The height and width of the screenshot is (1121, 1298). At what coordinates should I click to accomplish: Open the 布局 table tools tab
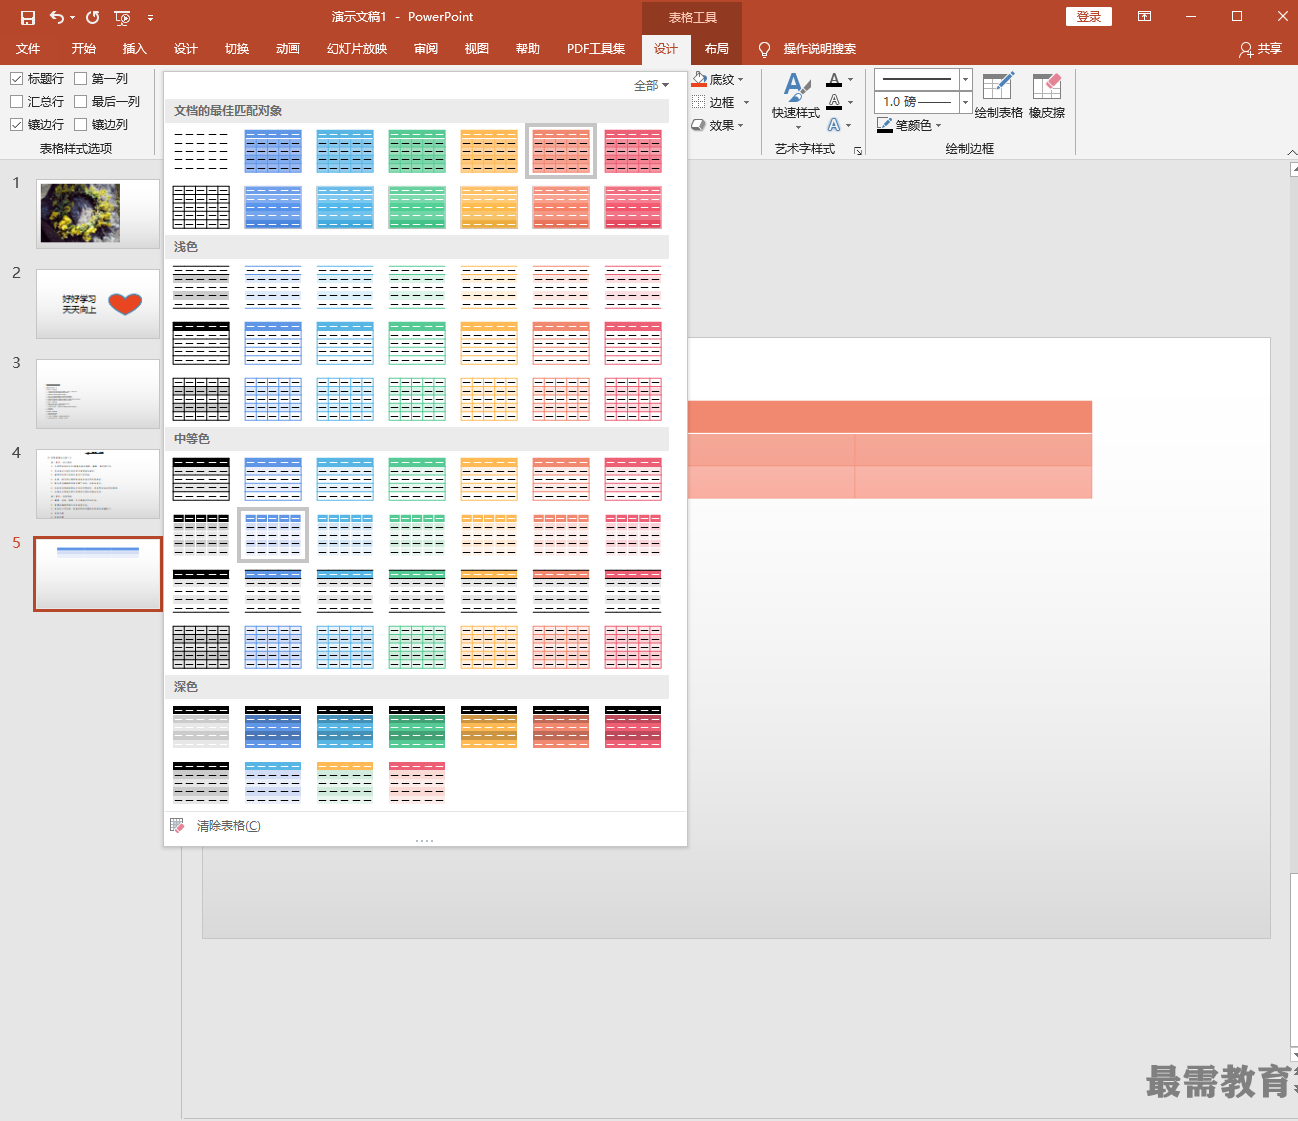[717, 48]
